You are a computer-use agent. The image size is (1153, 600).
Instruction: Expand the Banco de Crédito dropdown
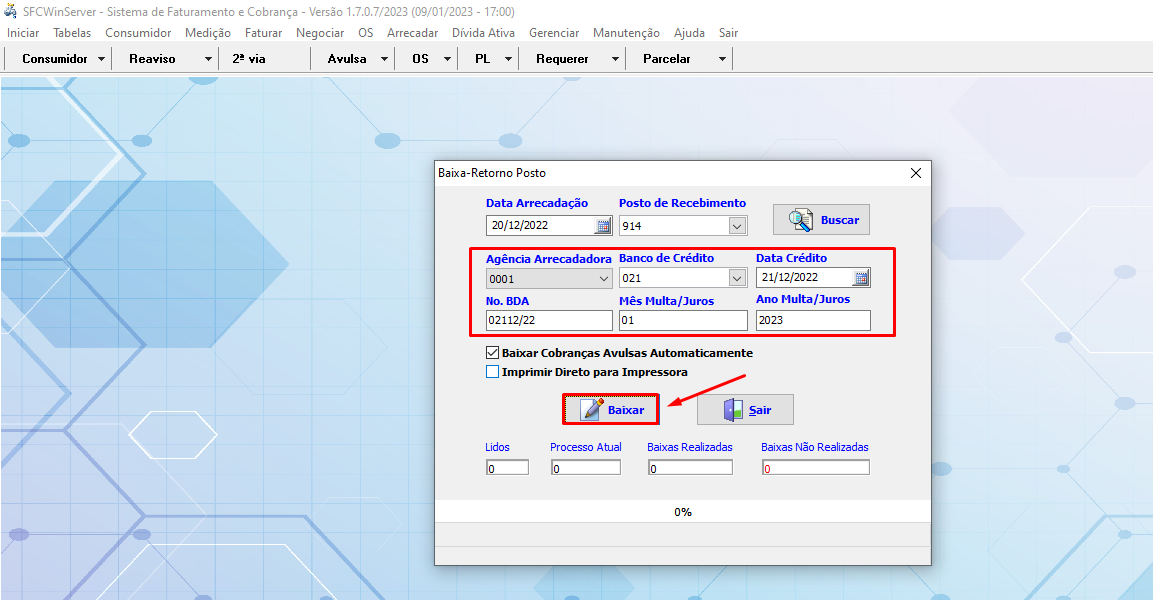pos(737,278)
